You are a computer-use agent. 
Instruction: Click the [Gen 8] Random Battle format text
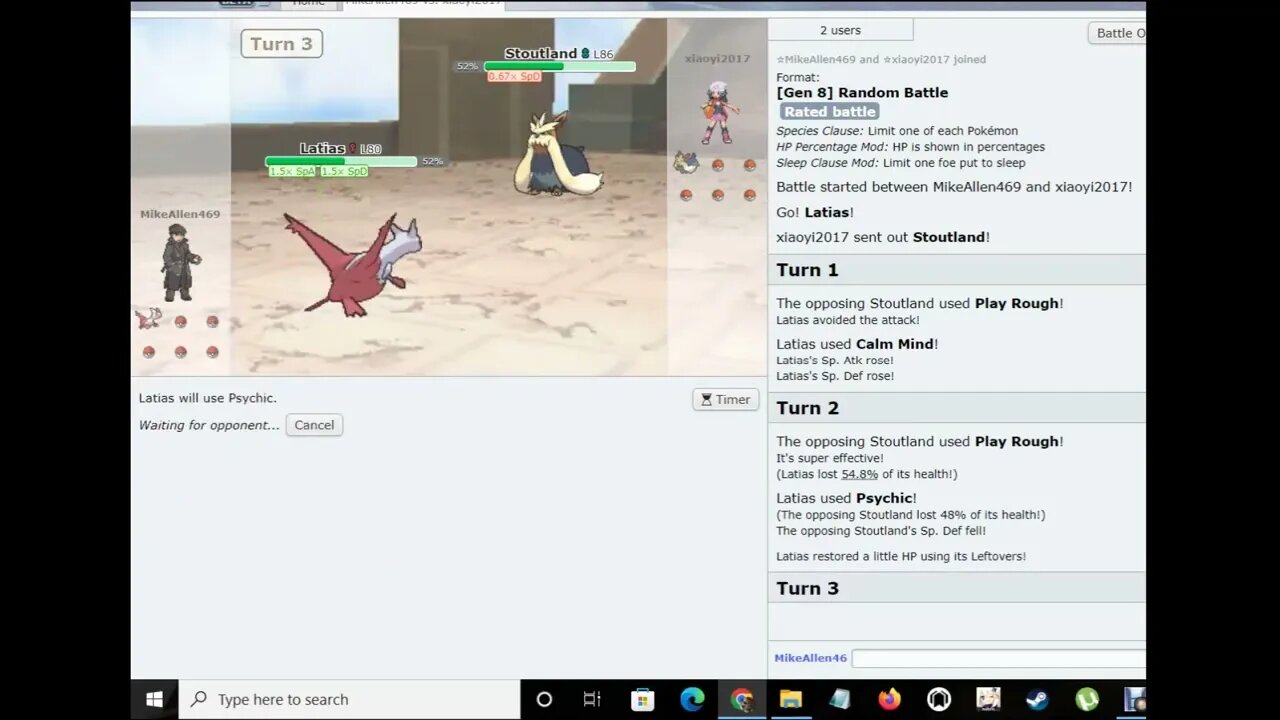coord(862,92)
